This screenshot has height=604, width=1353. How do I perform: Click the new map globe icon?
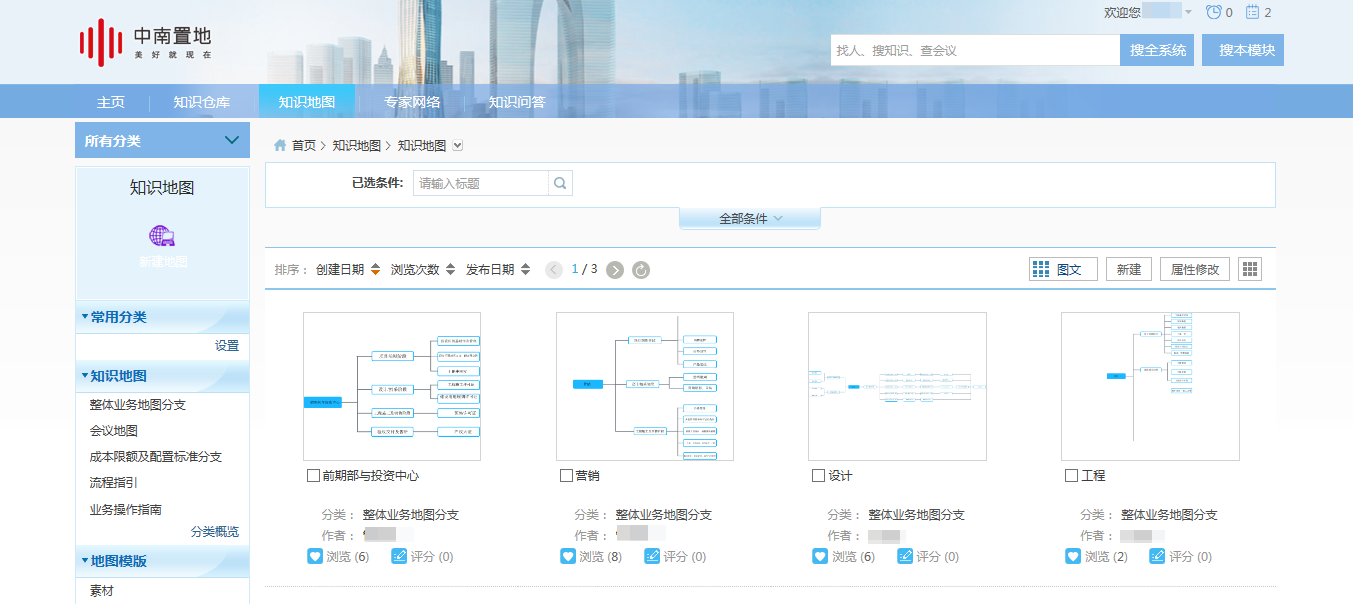(x=162, y=237)
